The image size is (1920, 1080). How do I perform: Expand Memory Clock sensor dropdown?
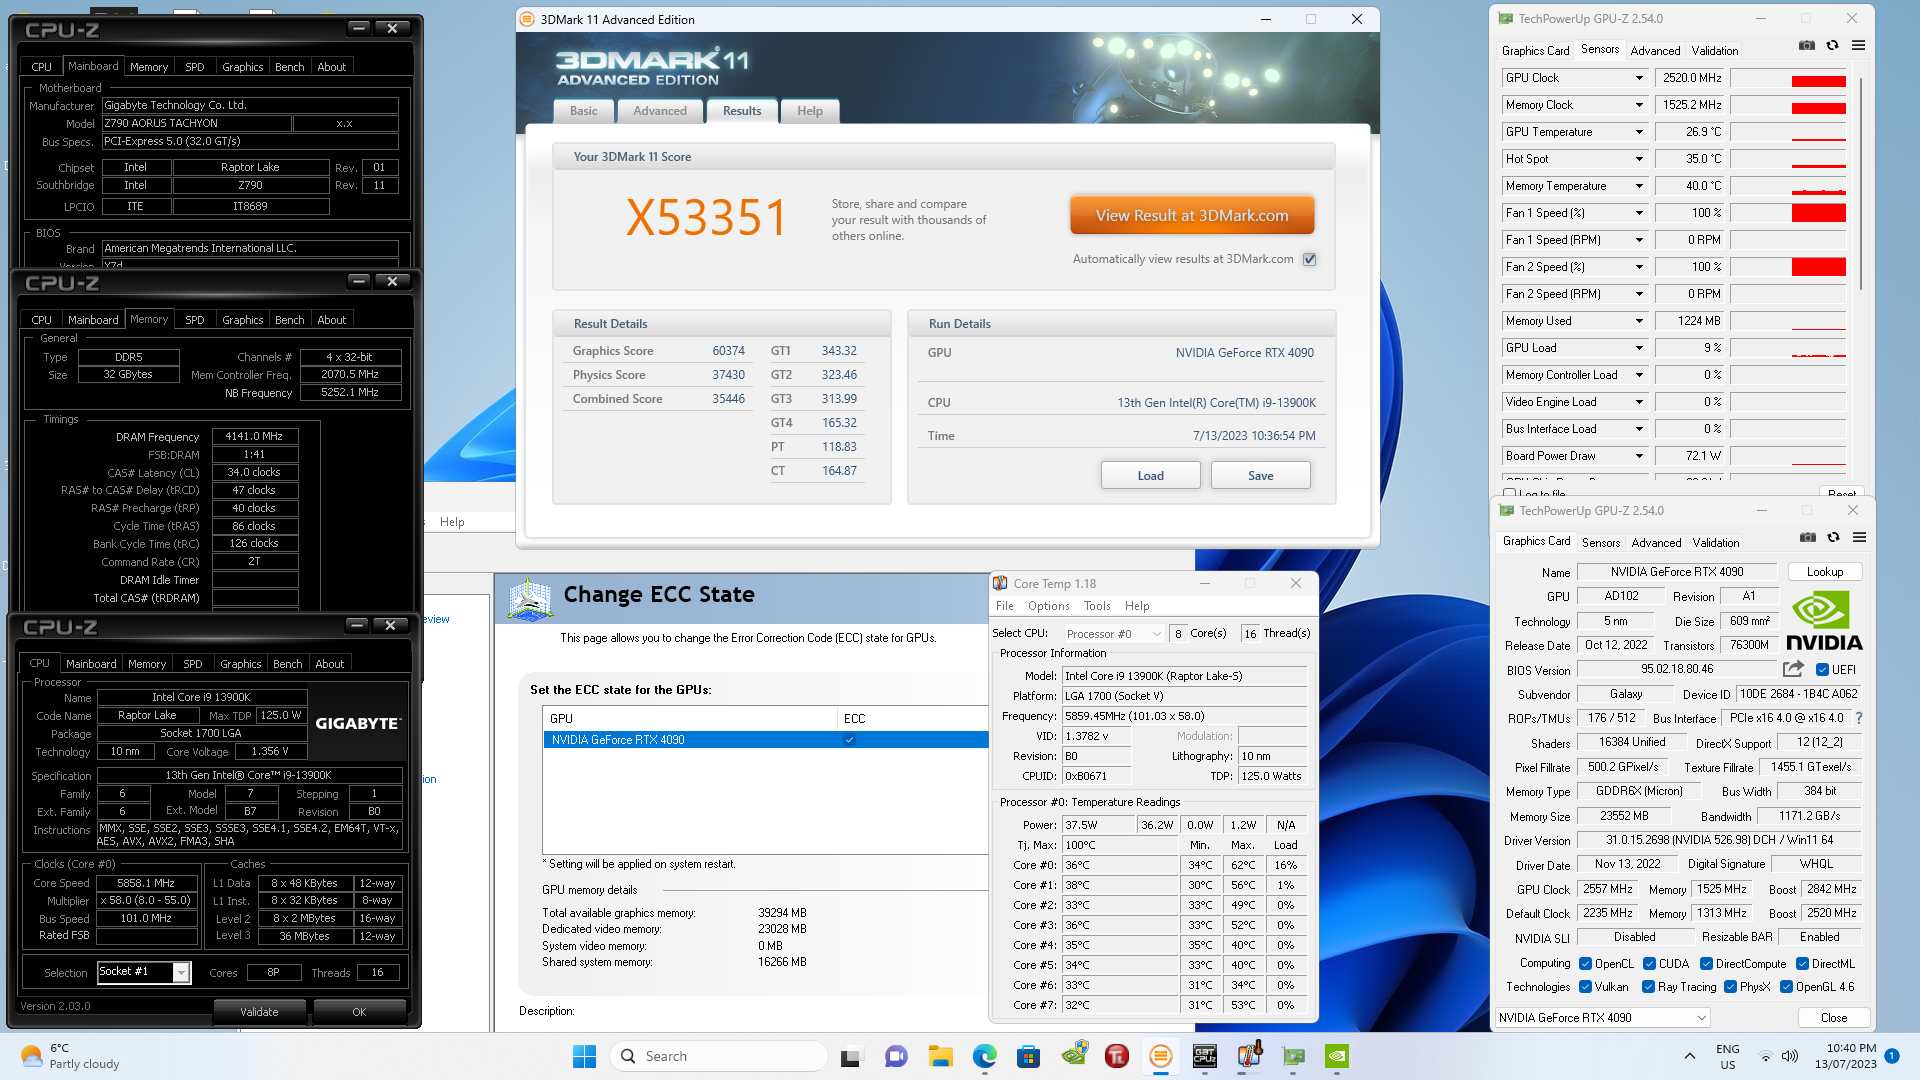1639,105
